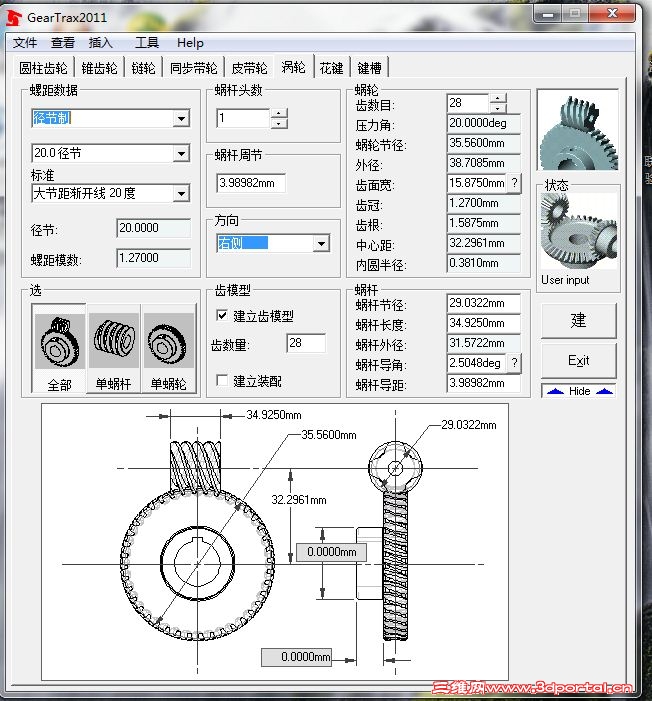Click the 蜗杆头数 number field
Viewport: 652px width, 701px height.
click(x=244, y=118)
